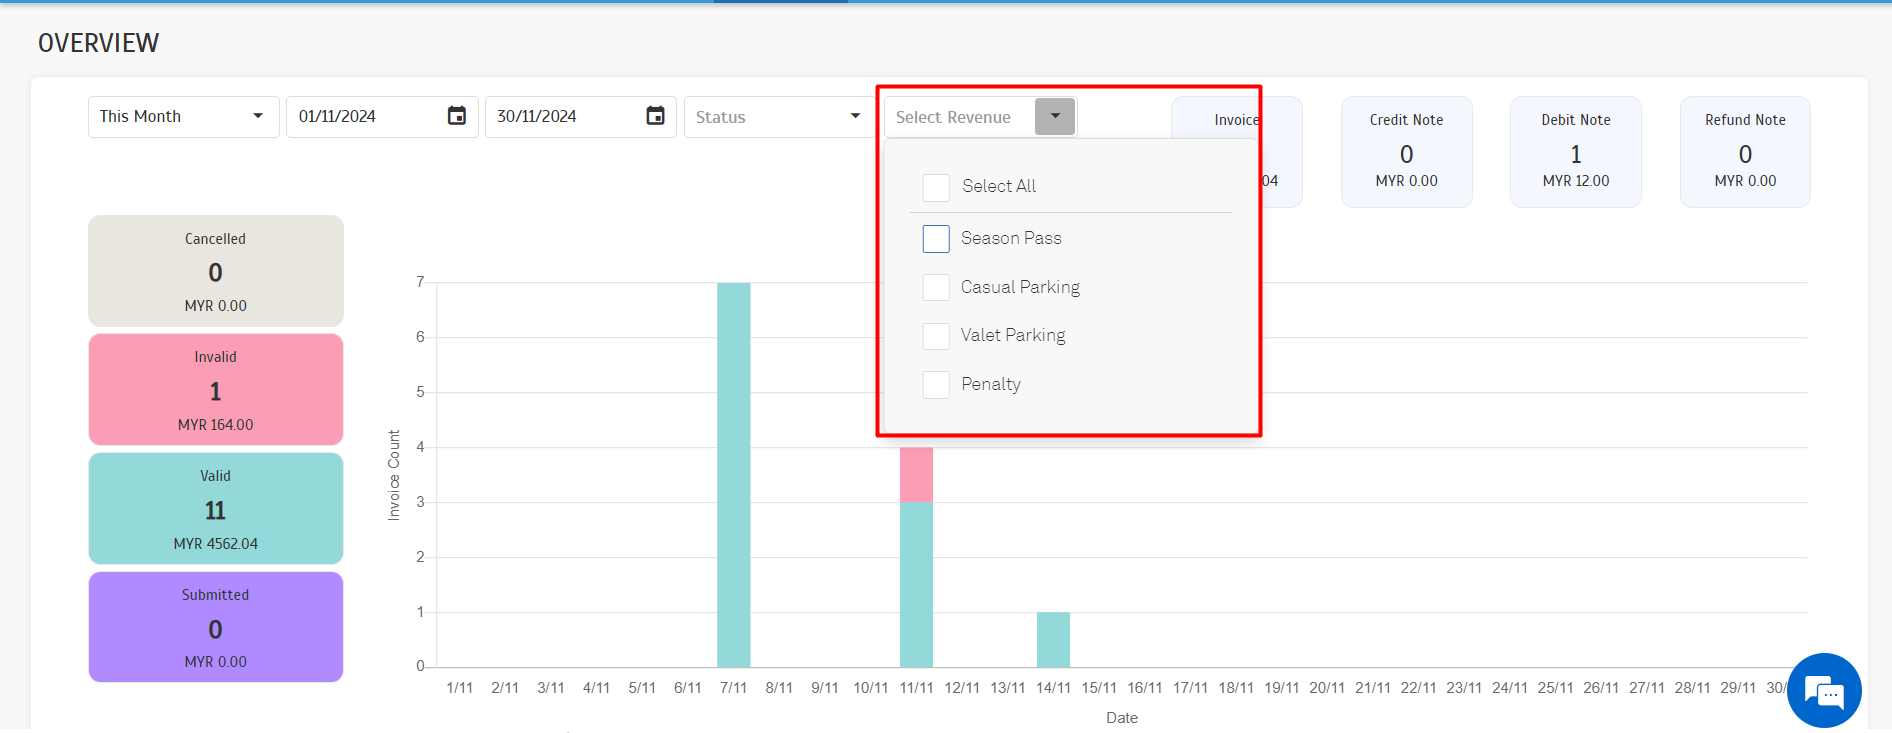Click the 7/11 bar in the chart
This screenshot has height=733, width=1892.
(733, 475)
